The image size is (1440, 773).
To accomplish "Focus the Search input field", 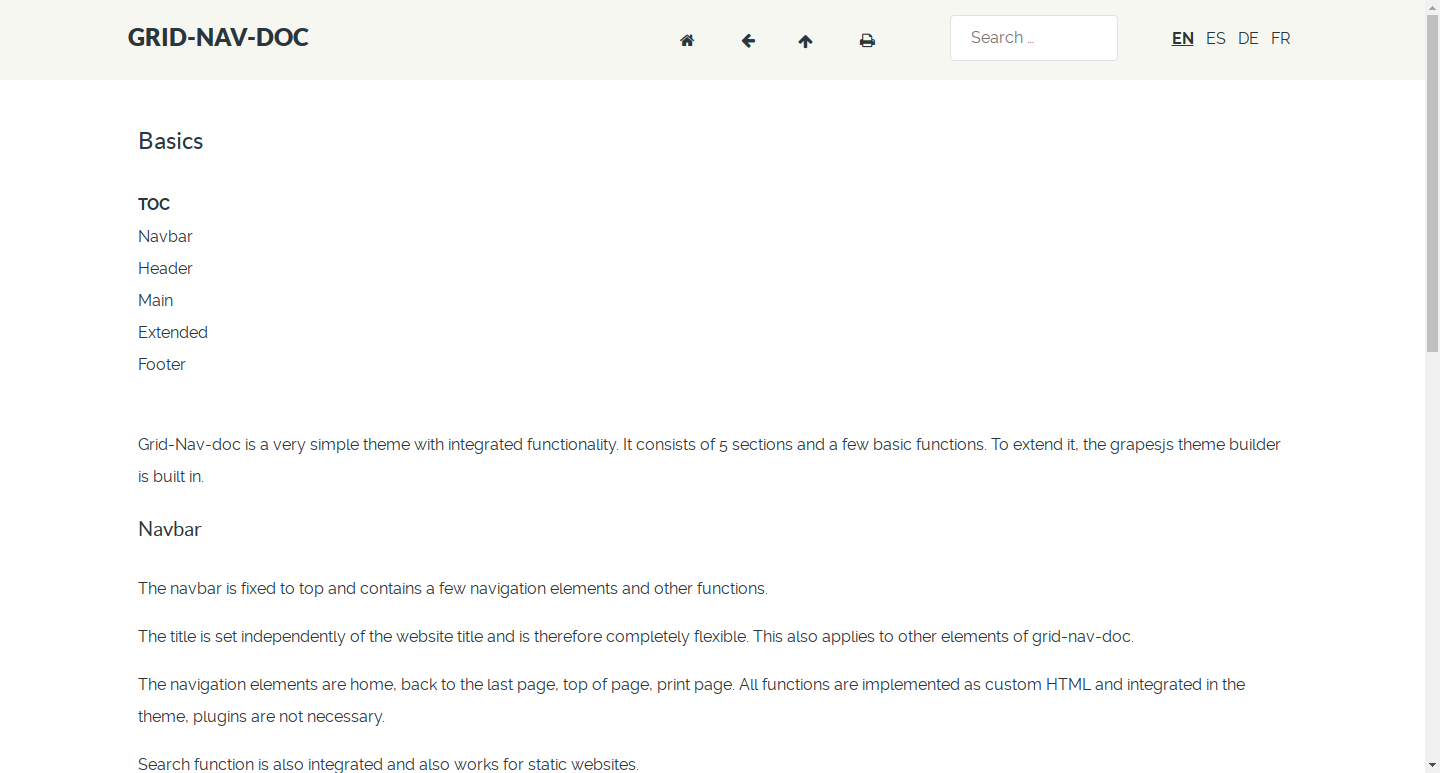I will 1034,38.
